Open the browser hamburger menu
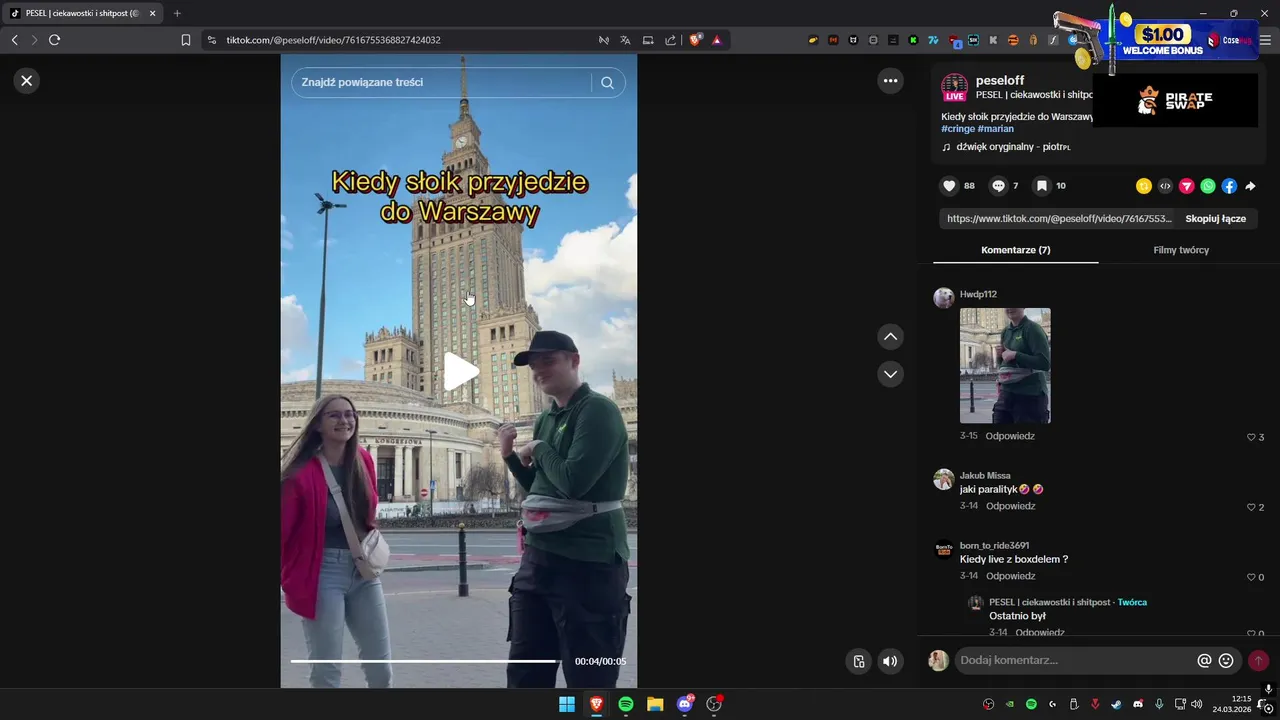1280x720 pixels. point(1265,40)
